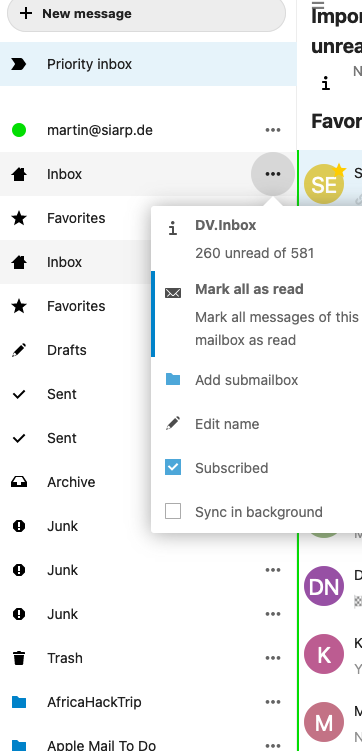The image size is (362, 751).
Task: Enable the Sync in background checkbox
Action: (173, 512)
